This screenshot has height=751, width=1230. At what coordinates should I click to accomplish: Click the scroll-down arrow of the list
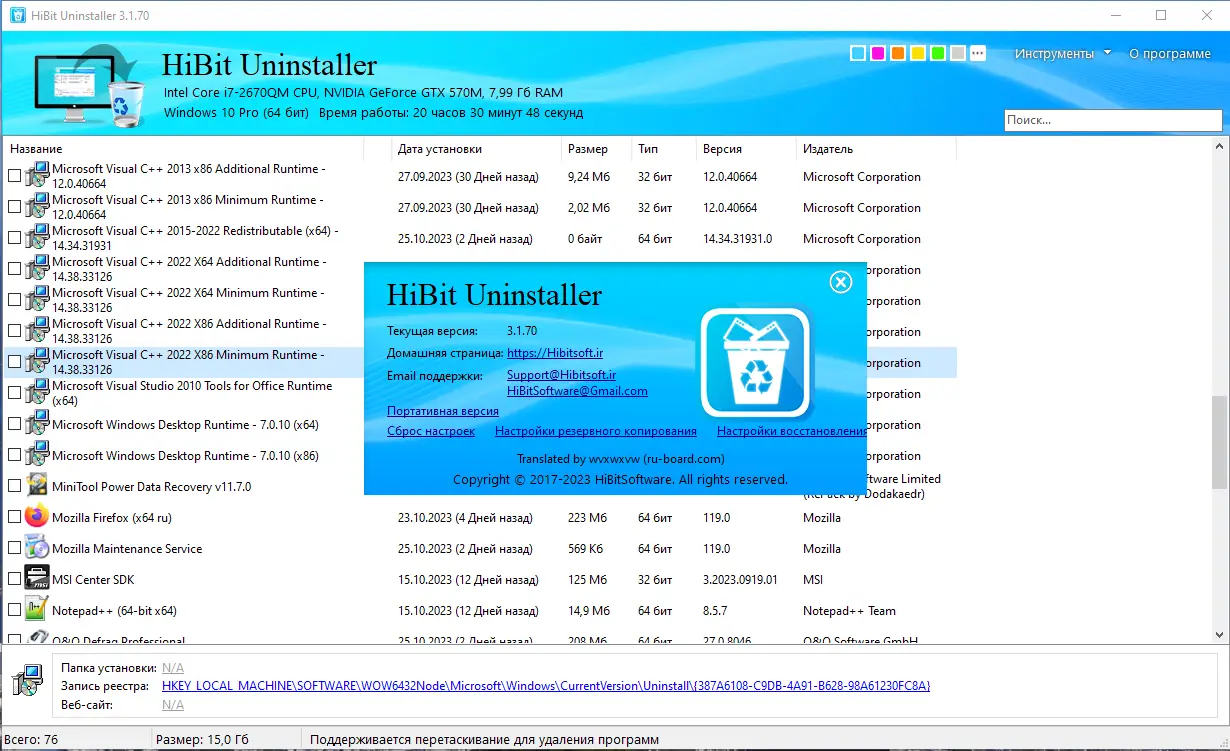[x=1218, y=633]
